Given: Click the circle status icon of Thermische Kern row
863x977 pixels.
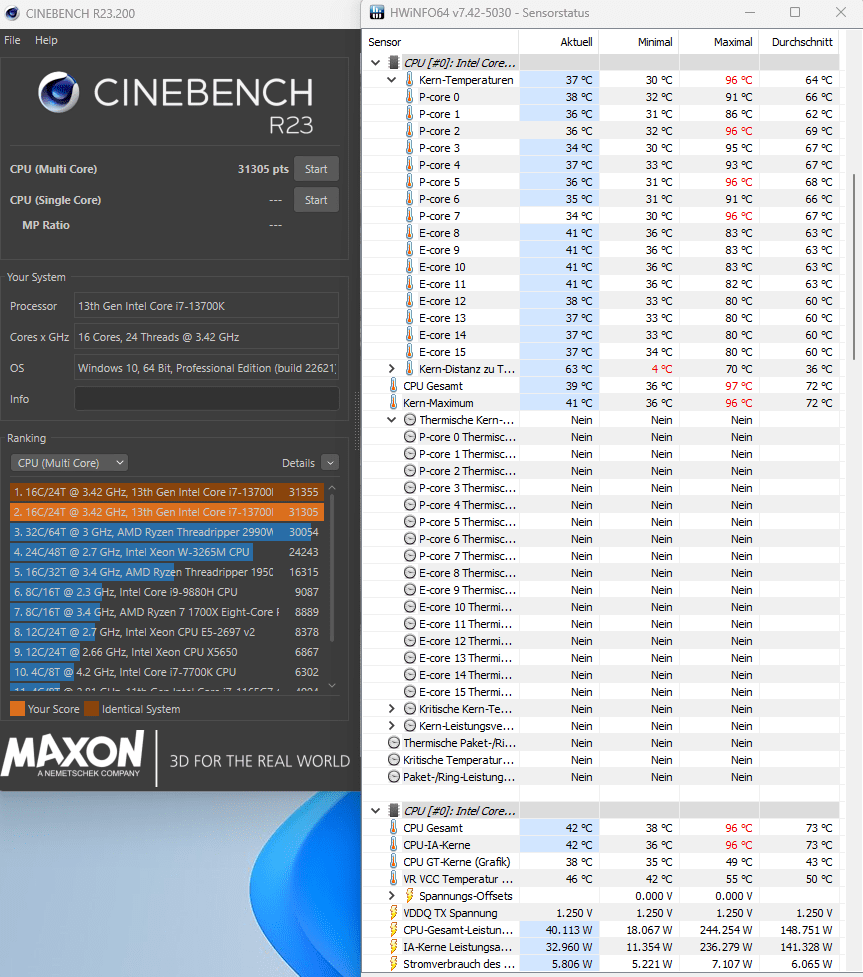Looking at the screenshot, I should (409, 419).
